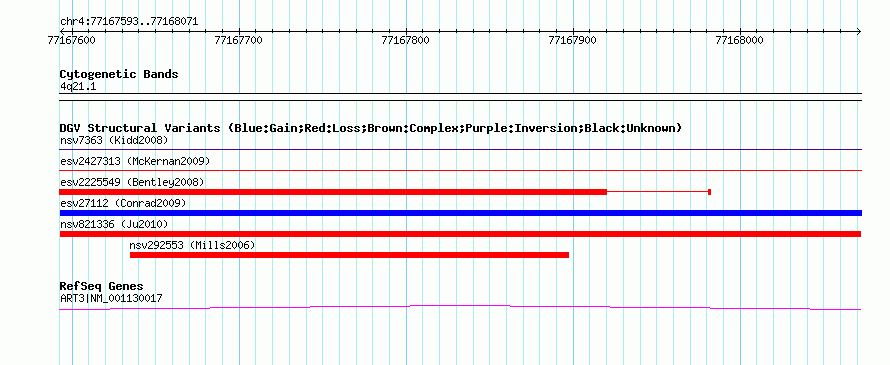The image size is (890, 365).
Task: Click the magenta ART3 gene line
Action: coord(460,307)
